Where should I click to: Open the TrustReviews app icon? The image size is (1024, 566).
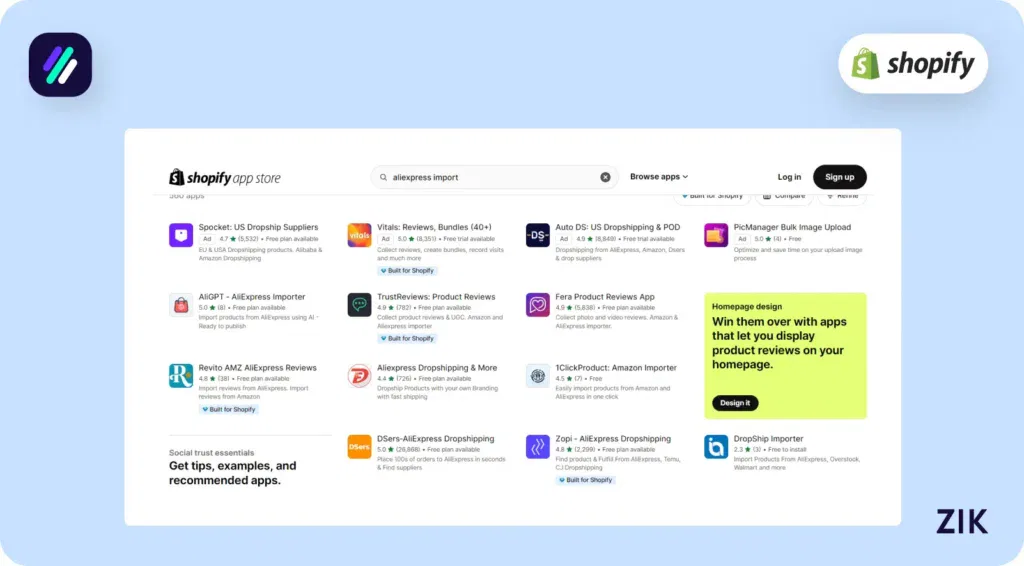(359, 305)
